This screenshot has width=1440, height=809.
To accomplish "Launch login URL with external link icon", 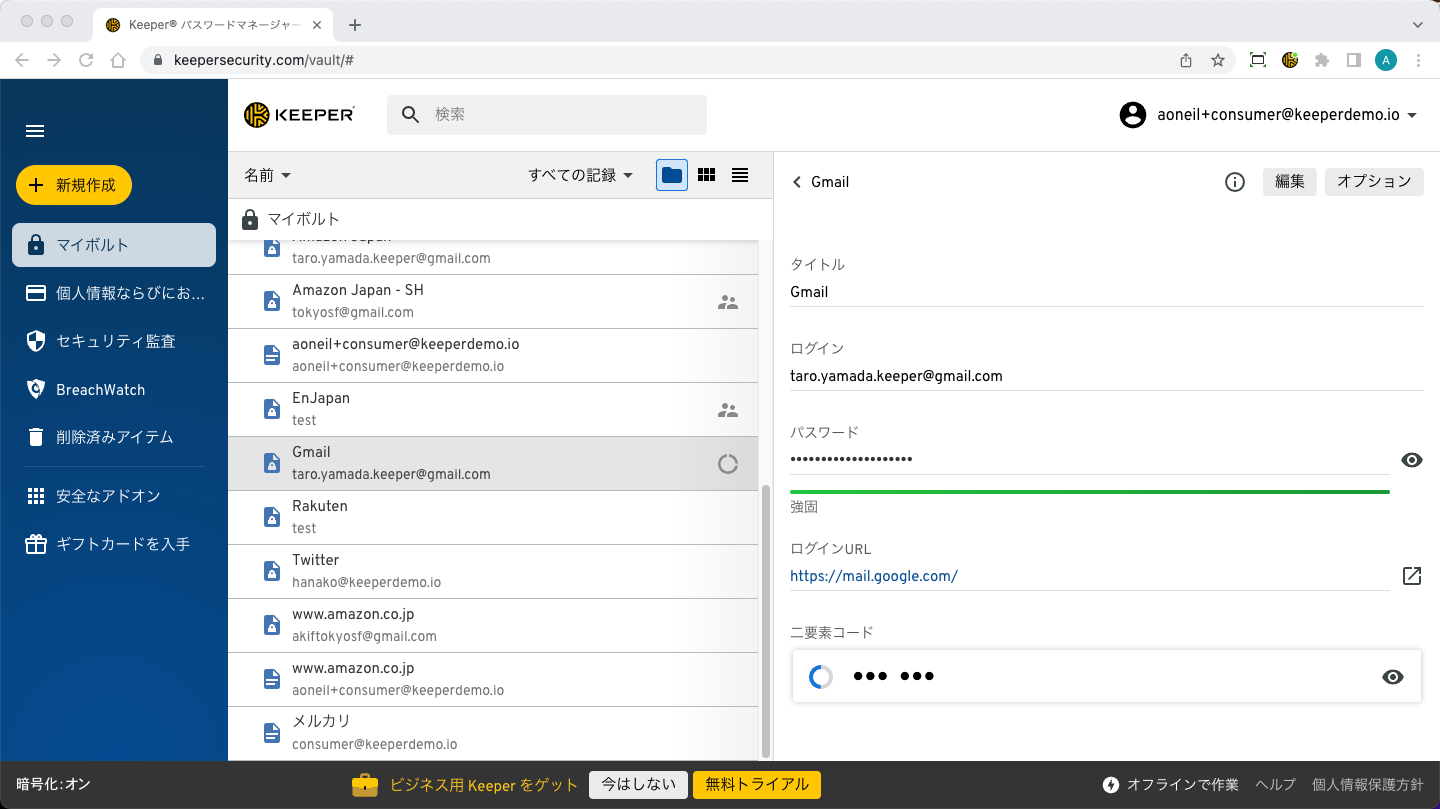I will point(1411,576).
